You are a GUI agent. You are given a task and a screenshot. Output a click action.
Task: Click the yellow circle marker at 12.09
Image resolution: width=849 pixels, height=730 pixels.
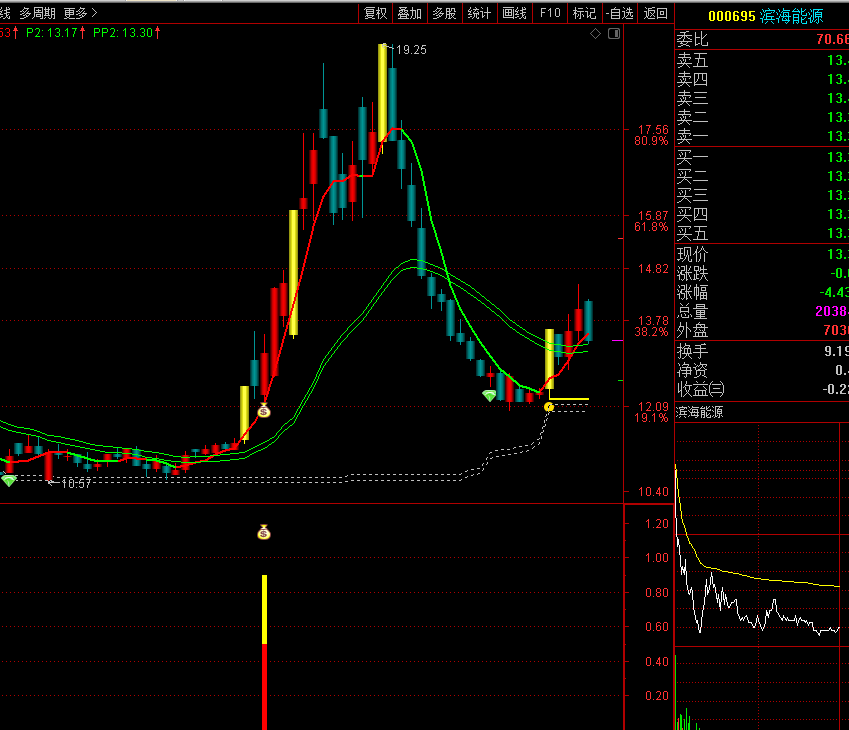[x=549, y=407]
